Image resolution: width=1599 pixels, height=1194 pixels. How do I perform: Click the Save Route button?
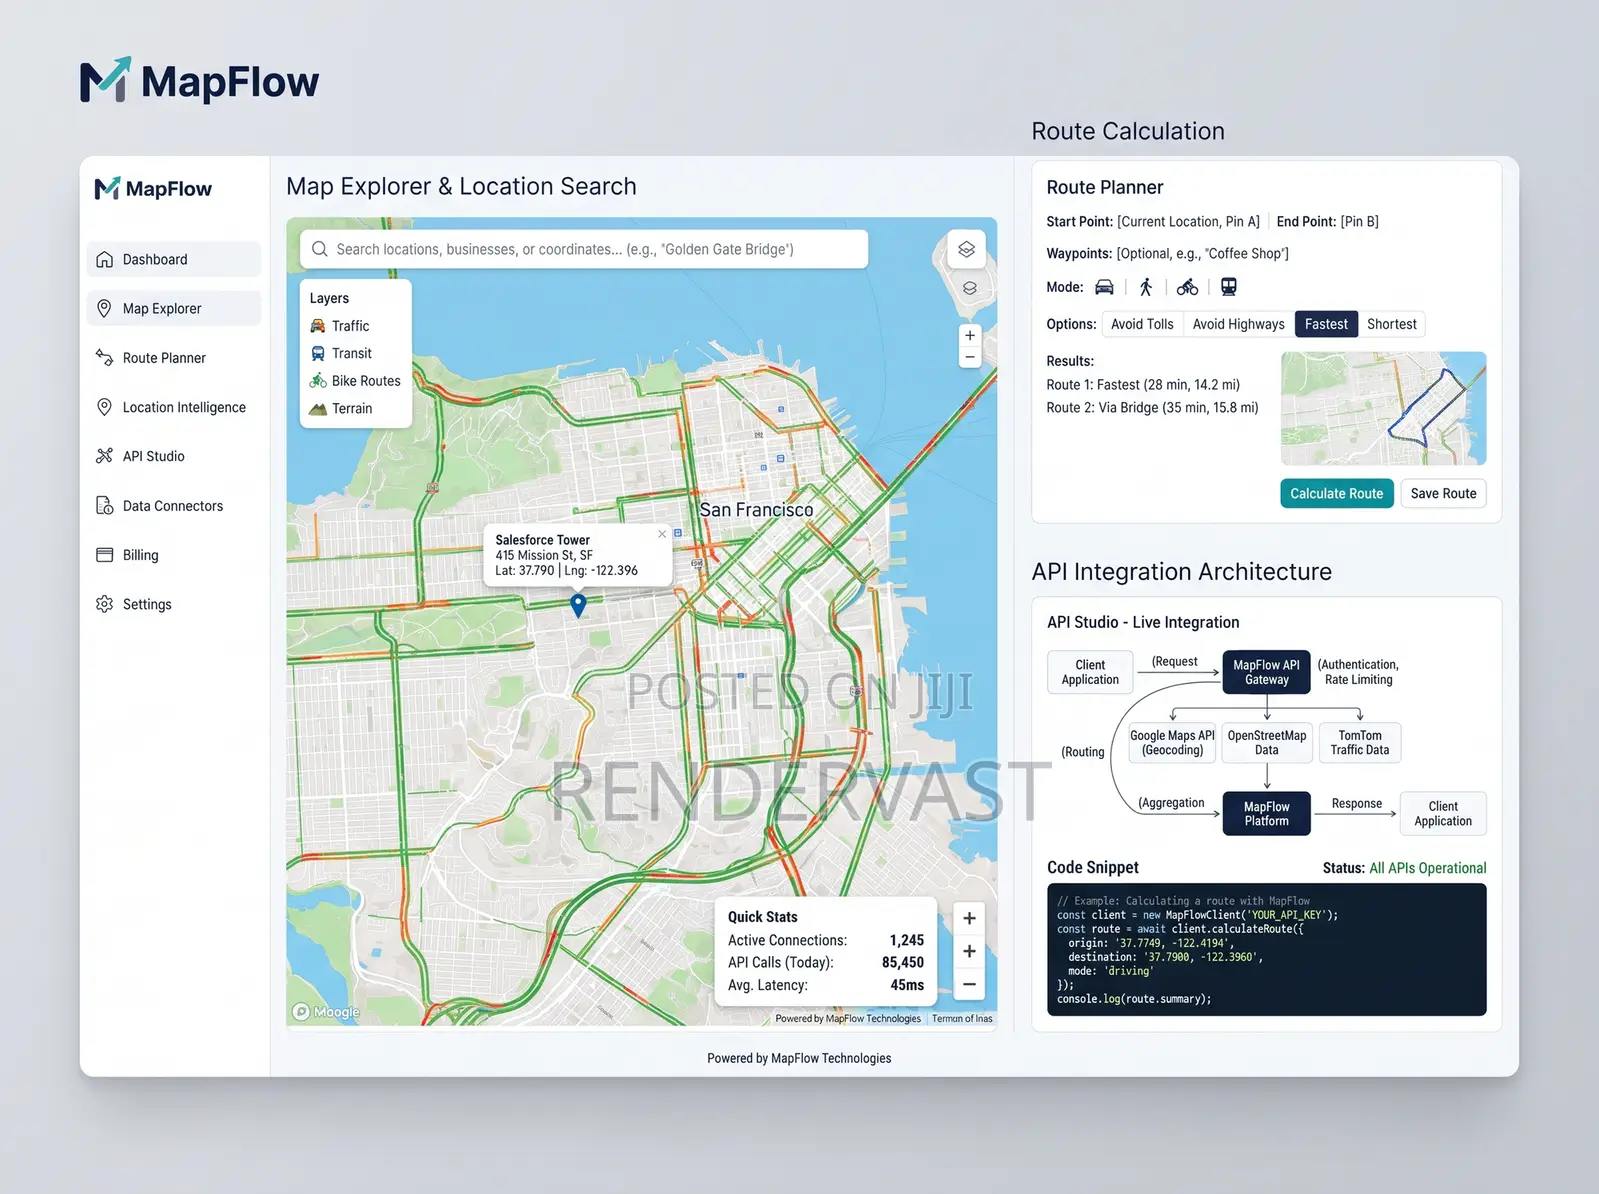pyautogui.click(x=1443, y=494)
